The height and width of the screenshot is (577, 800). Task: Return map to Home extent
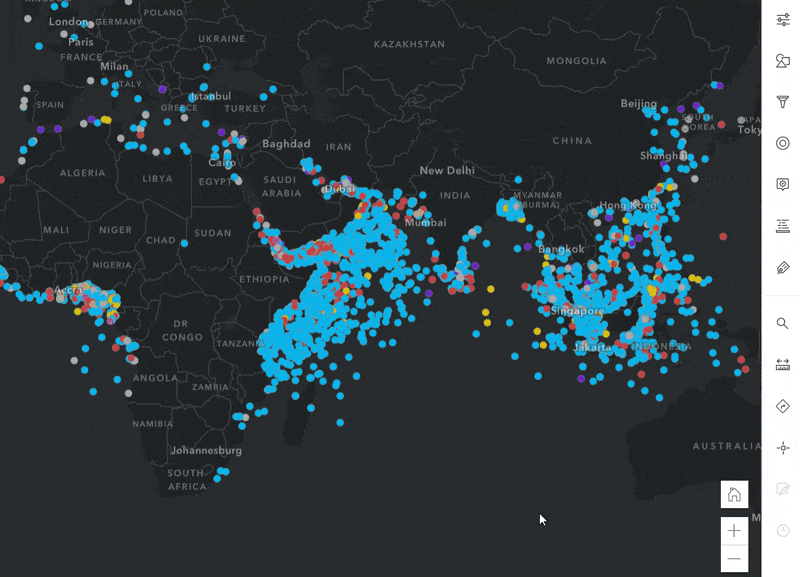click(x=734, y=494)
